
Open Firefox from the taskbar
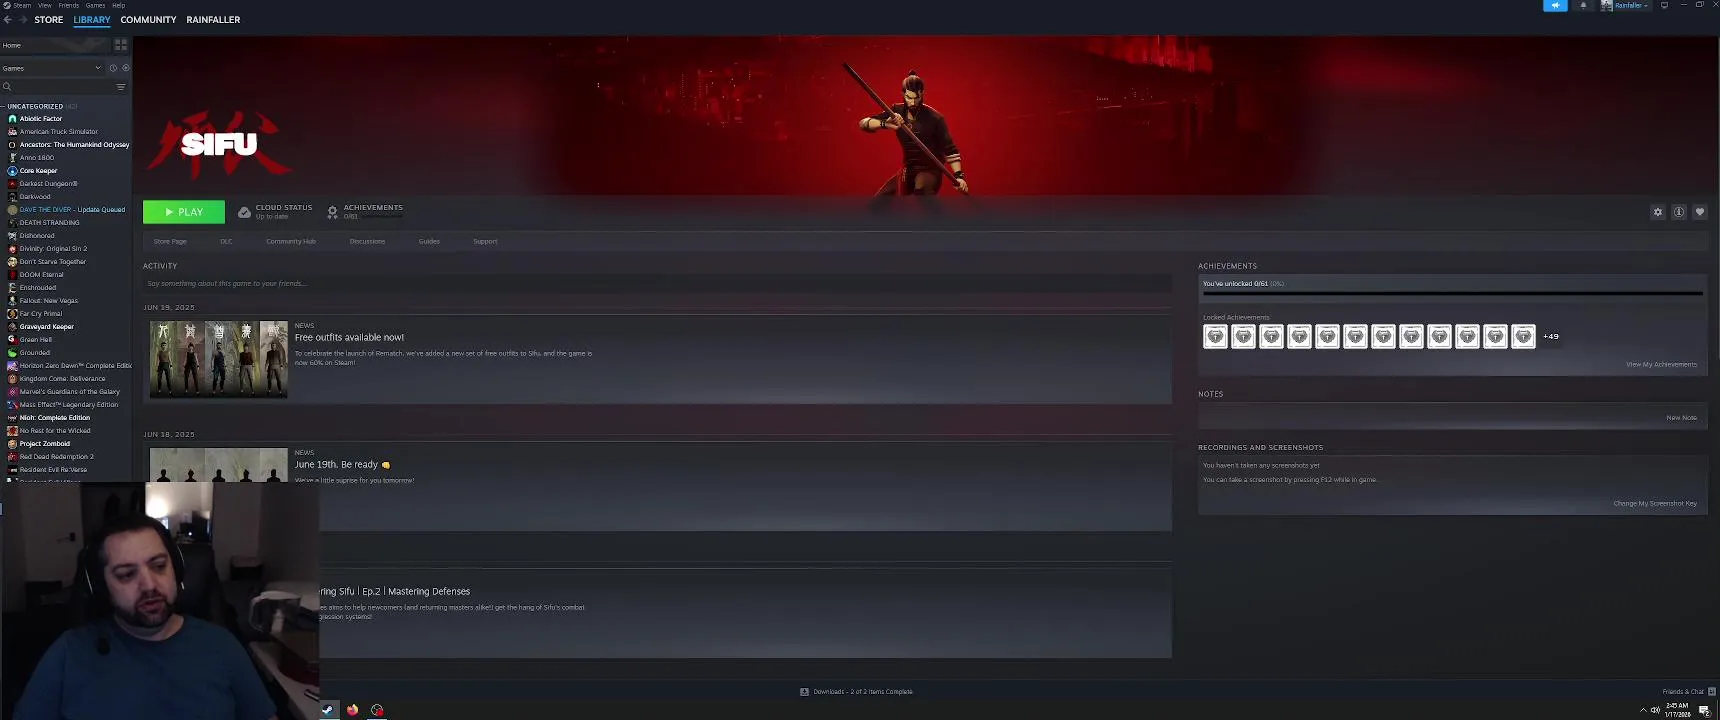[x=352, y=710]
